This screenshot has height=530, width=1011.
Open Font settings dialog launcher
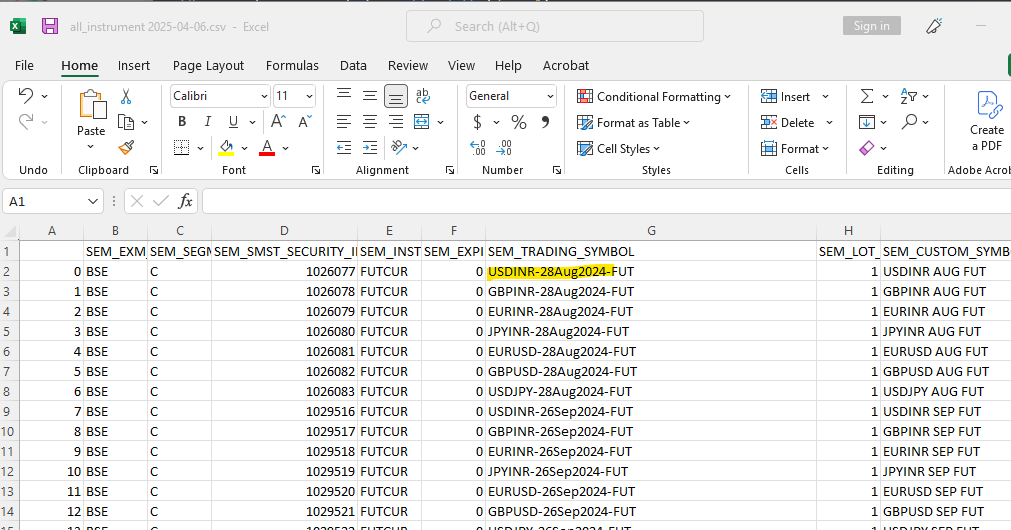click(x=316, y=170)
